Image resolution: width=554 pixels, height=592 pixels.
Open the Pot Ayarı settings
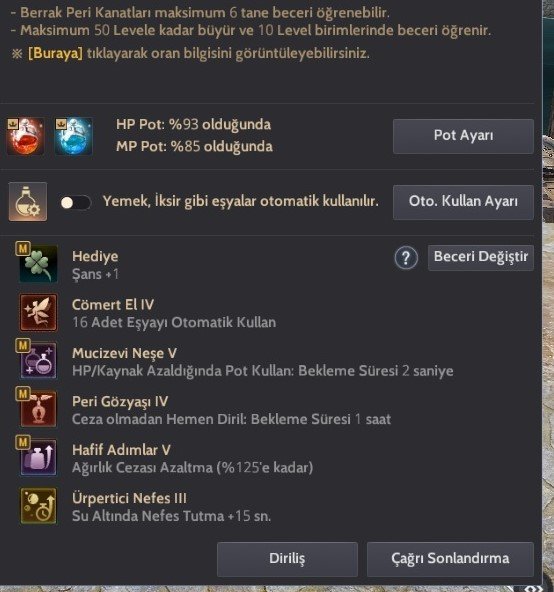click(x=463, y=136)
